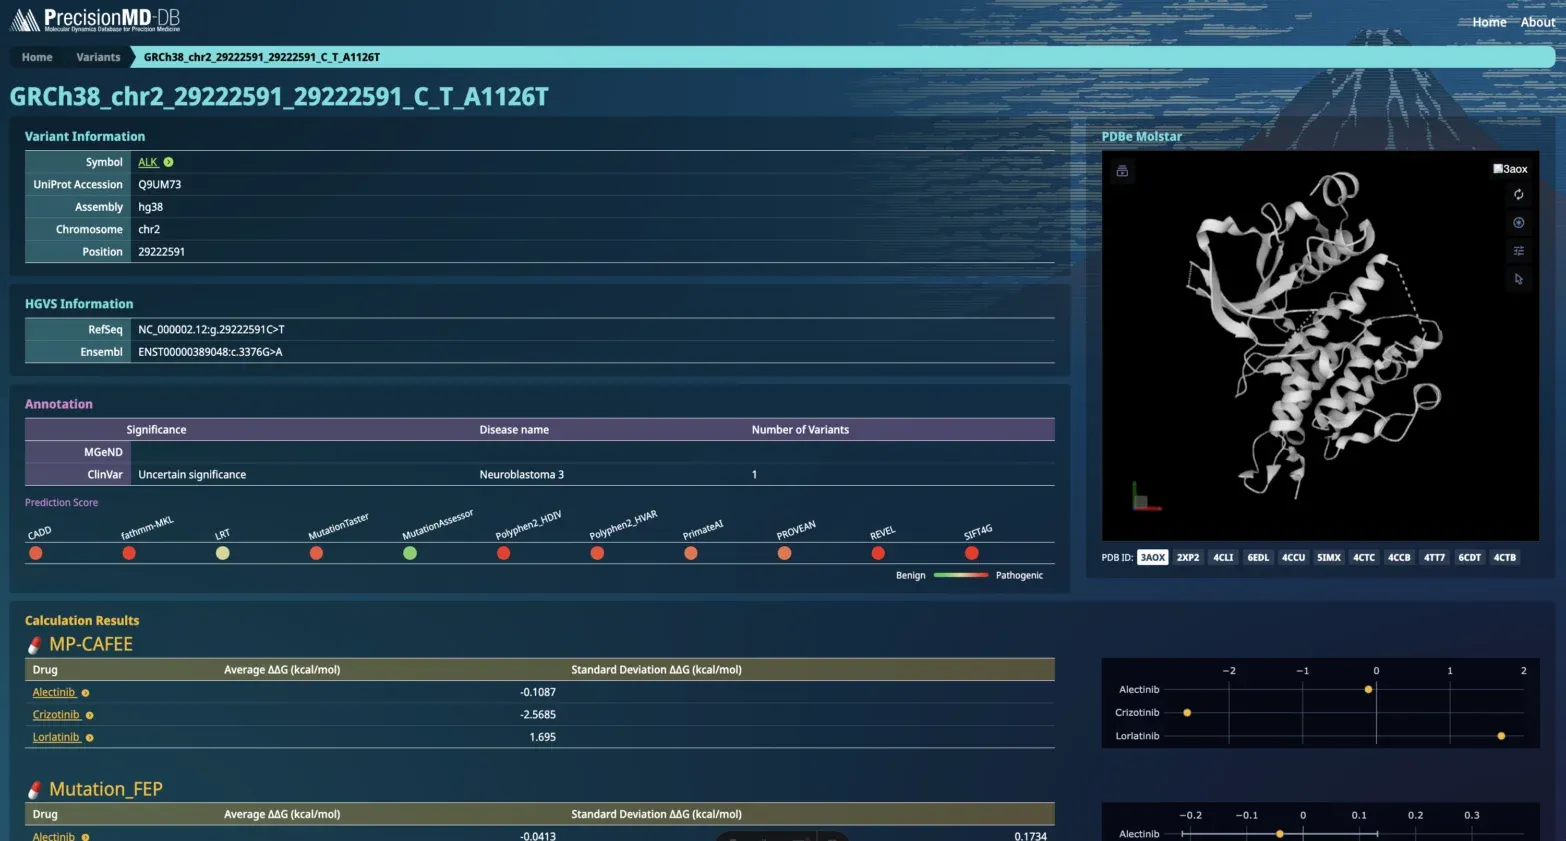1566x841 pixels.
Task: Open Molstar settings and controls panel
Action: [x=1518, y=251]
